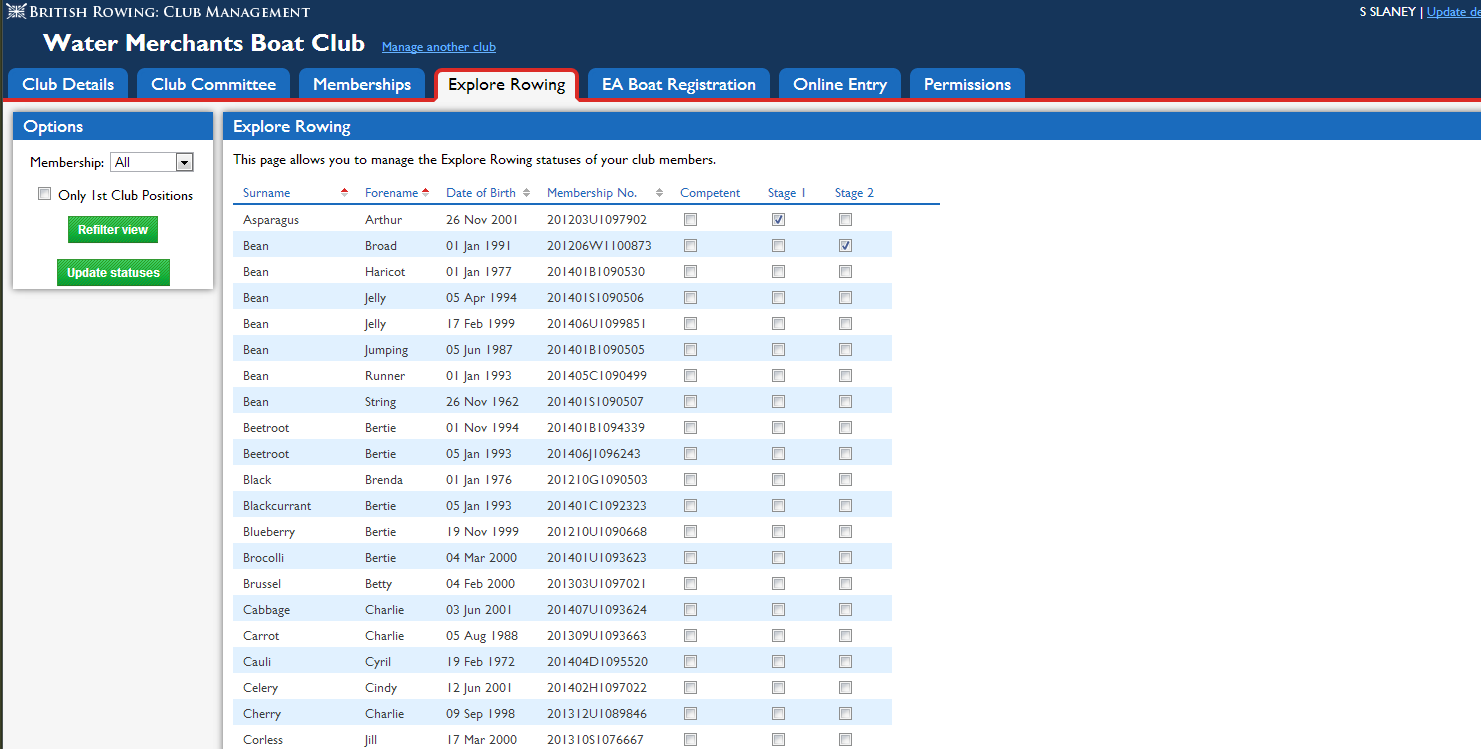Open the Club Committee tab
1481x749 pixels.
click(213, 84)
